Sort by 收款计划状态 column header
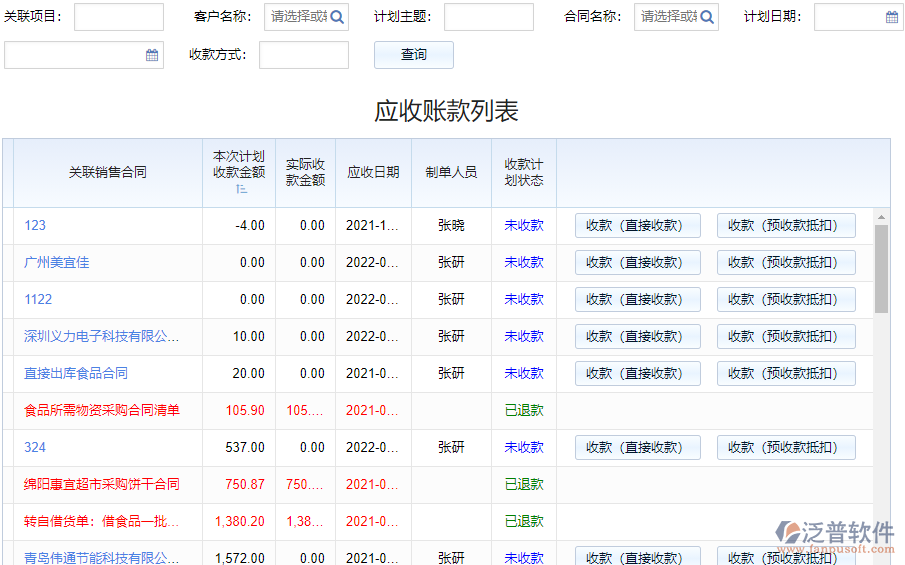 [524, 173]
